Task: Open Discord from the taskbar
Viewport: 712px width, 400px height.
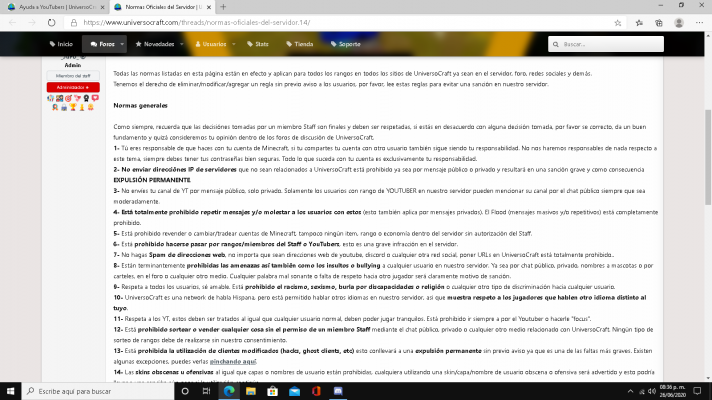Action: [338, 391]
